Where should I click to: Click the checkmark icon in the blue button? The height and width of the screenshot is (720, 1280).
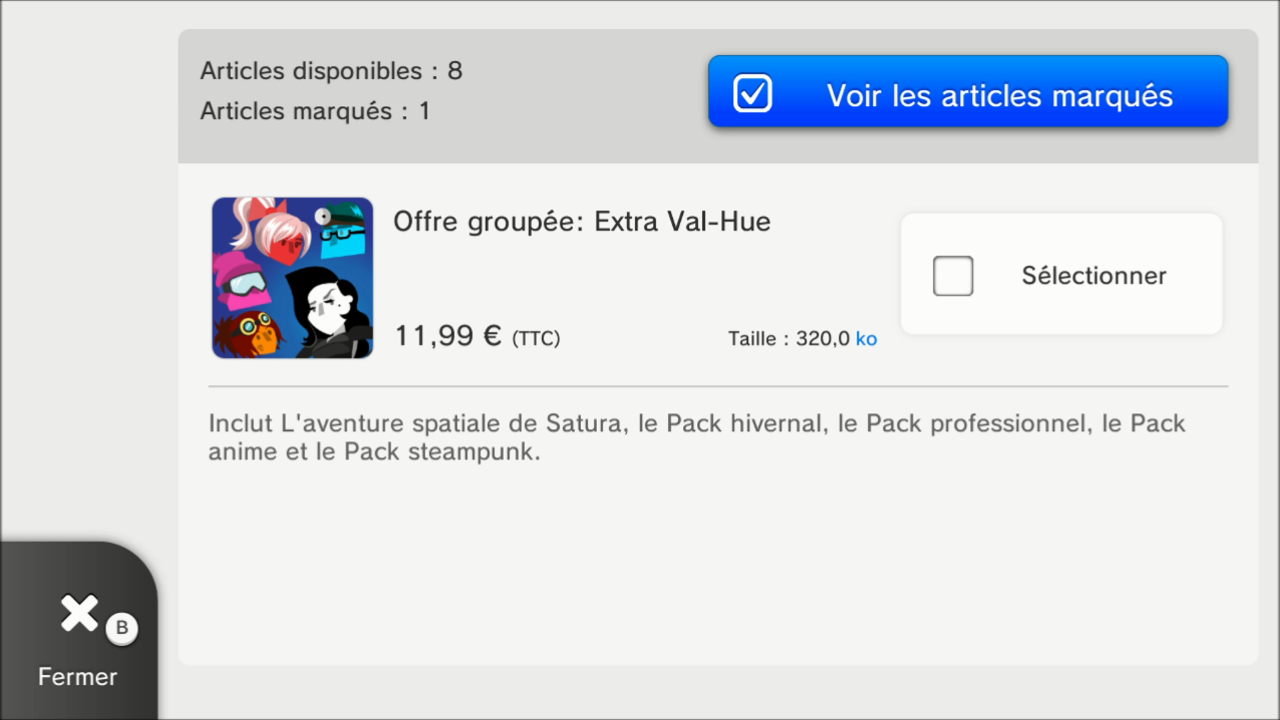[752, 94]
